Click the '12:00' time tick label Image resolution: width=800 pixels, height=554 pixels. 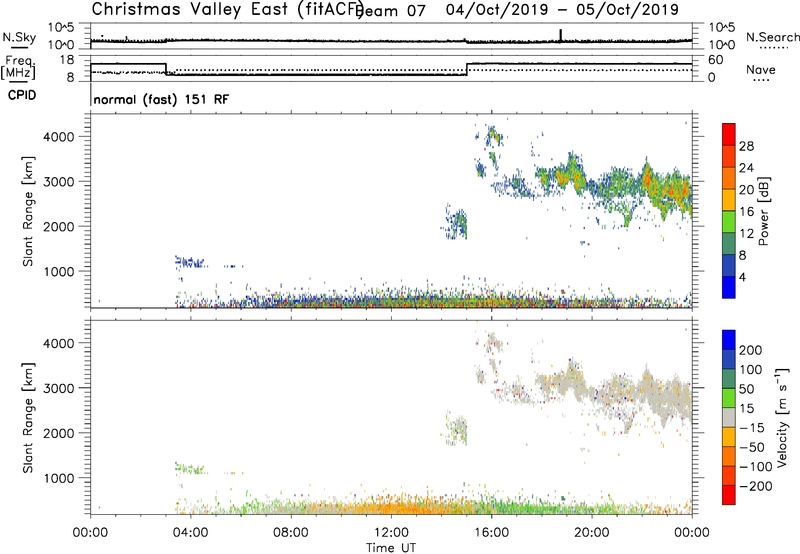coord(391,533)
